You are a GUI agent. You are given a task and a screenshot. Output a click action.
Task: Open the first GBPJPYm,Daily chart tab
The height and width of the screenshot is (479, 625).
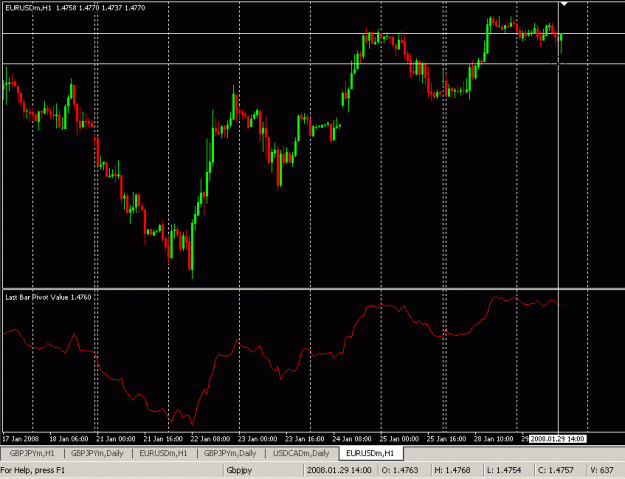point(97,453)
